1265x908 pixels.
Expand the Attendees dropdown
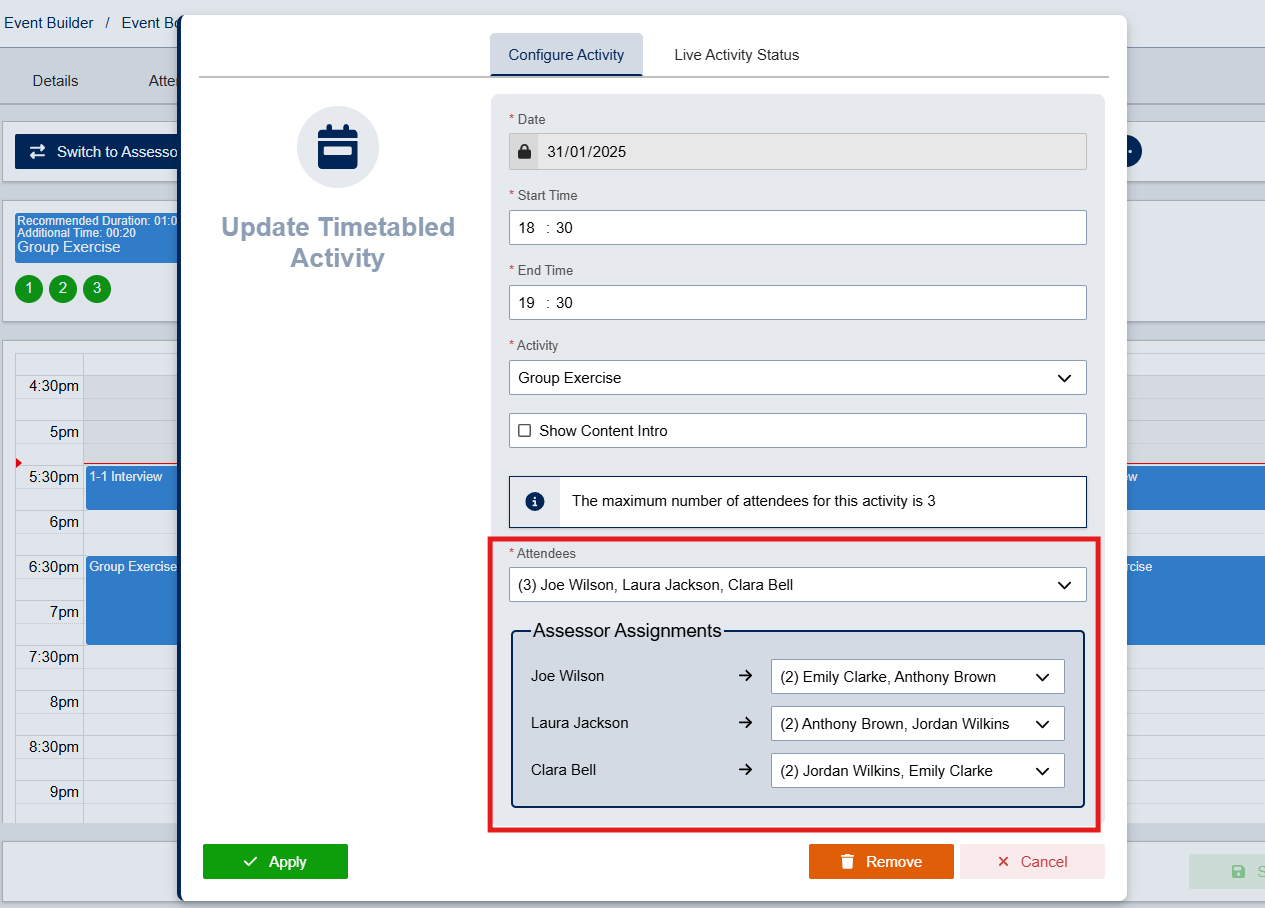tap(797, 585)
